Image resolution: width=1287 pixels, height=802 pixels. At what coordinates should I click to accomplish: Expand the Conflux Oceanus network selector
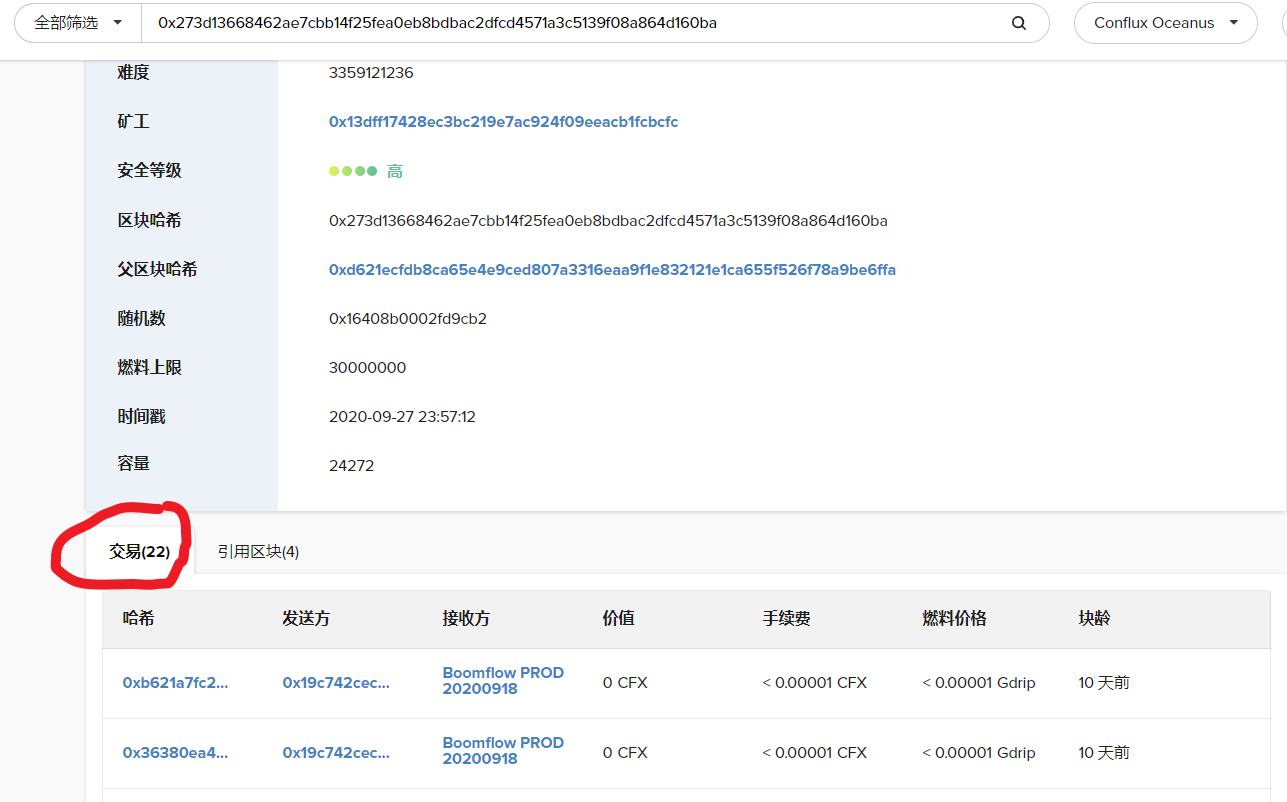click(1165, 23)
